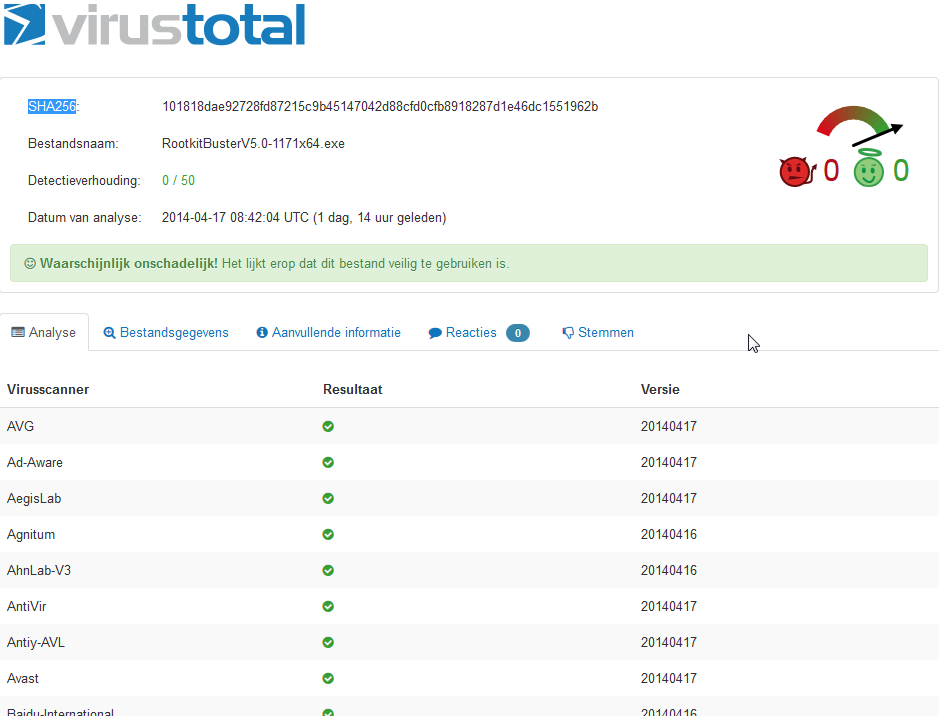Click the Bestandsnaam label

[x=73, y=144]
